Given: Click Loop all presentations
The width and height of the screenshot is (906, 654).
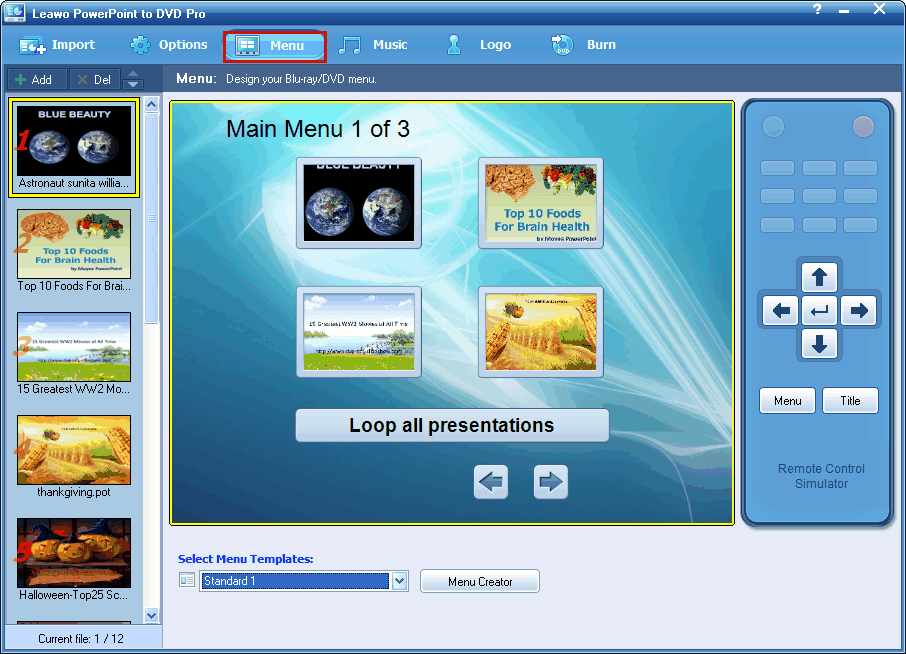Looking at the screenshot, I should 452,424.
